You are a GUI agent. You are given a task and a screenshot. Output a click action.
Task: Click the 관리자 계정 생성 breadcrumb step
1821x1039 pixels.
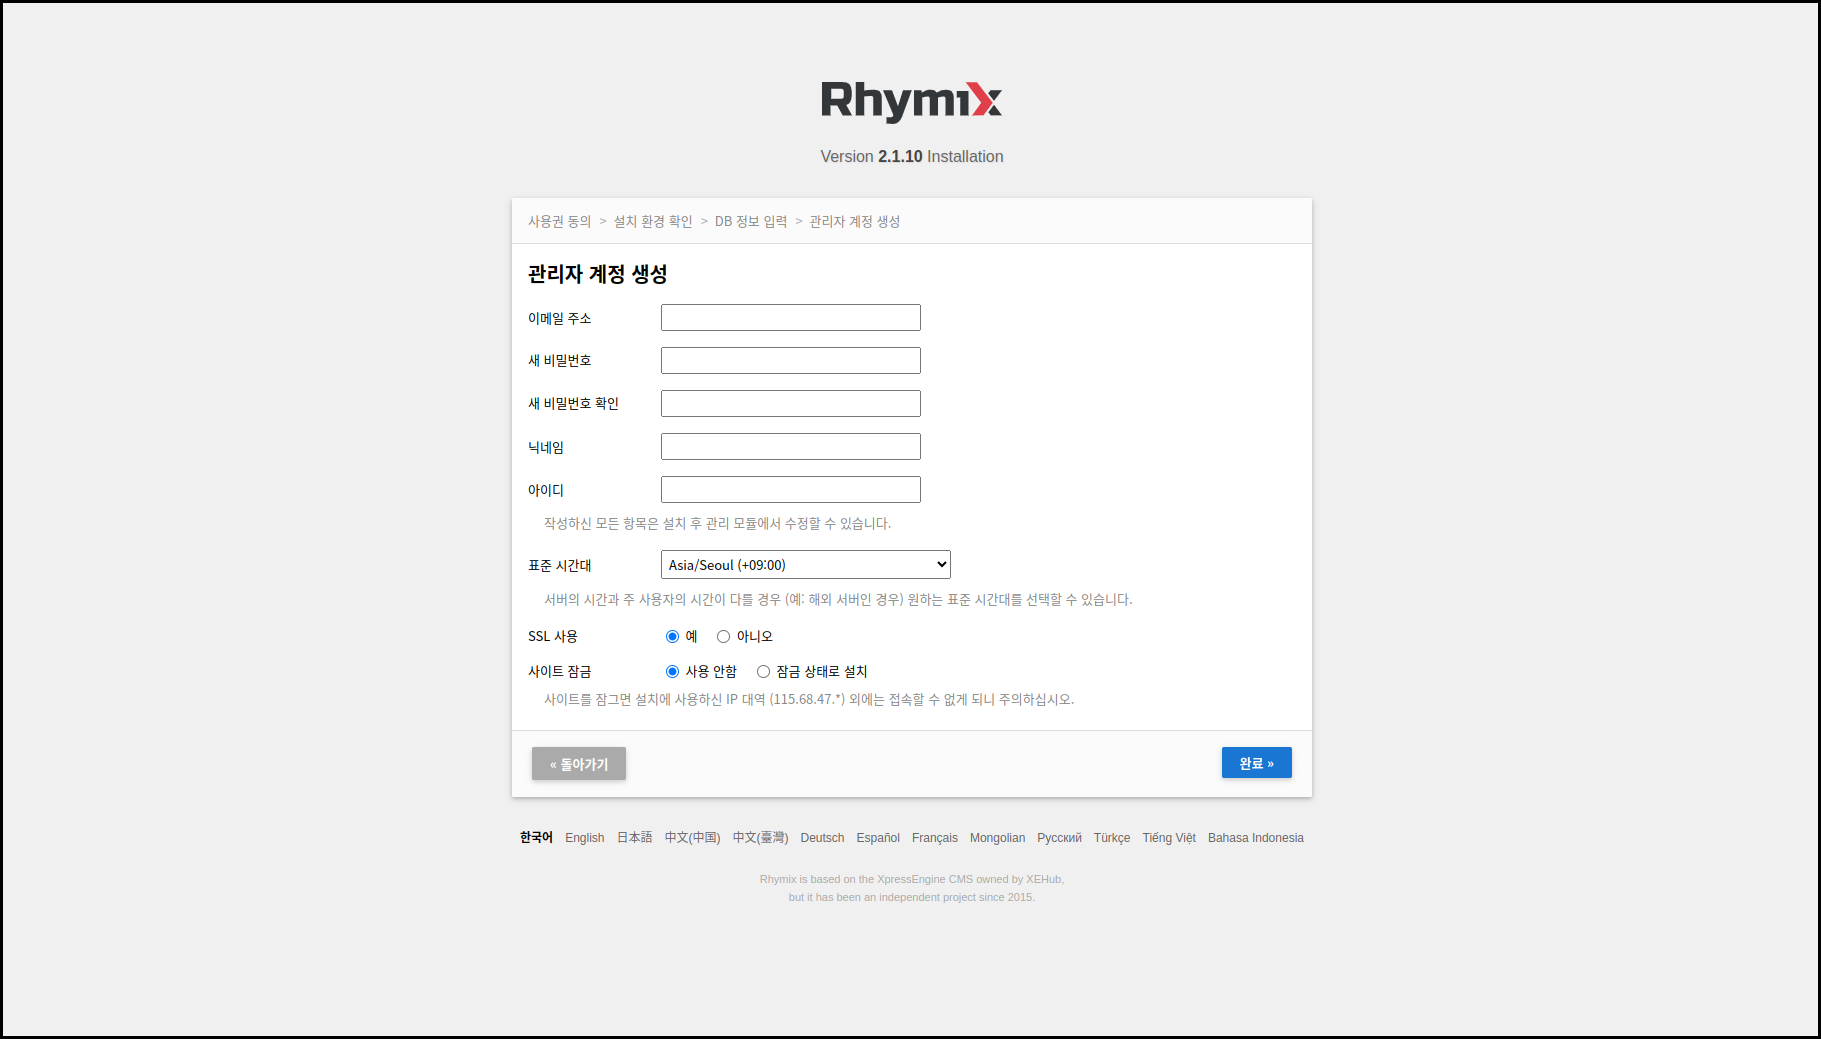[x=855, y=222]
